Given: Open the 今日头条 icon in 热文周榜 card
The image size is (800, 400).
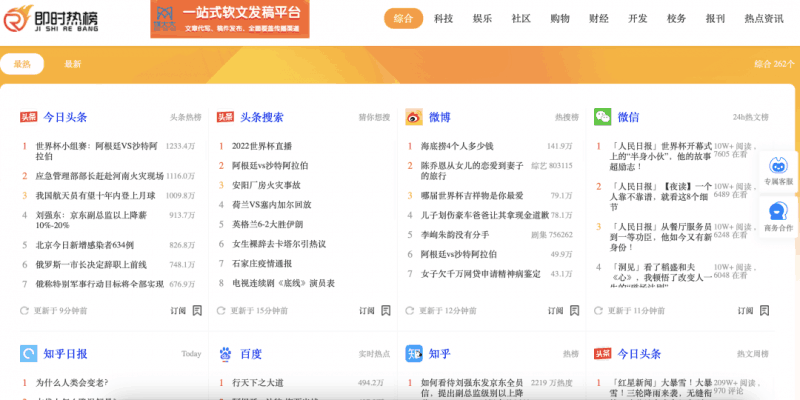Looking at the screenshot, I should (603, 354).
